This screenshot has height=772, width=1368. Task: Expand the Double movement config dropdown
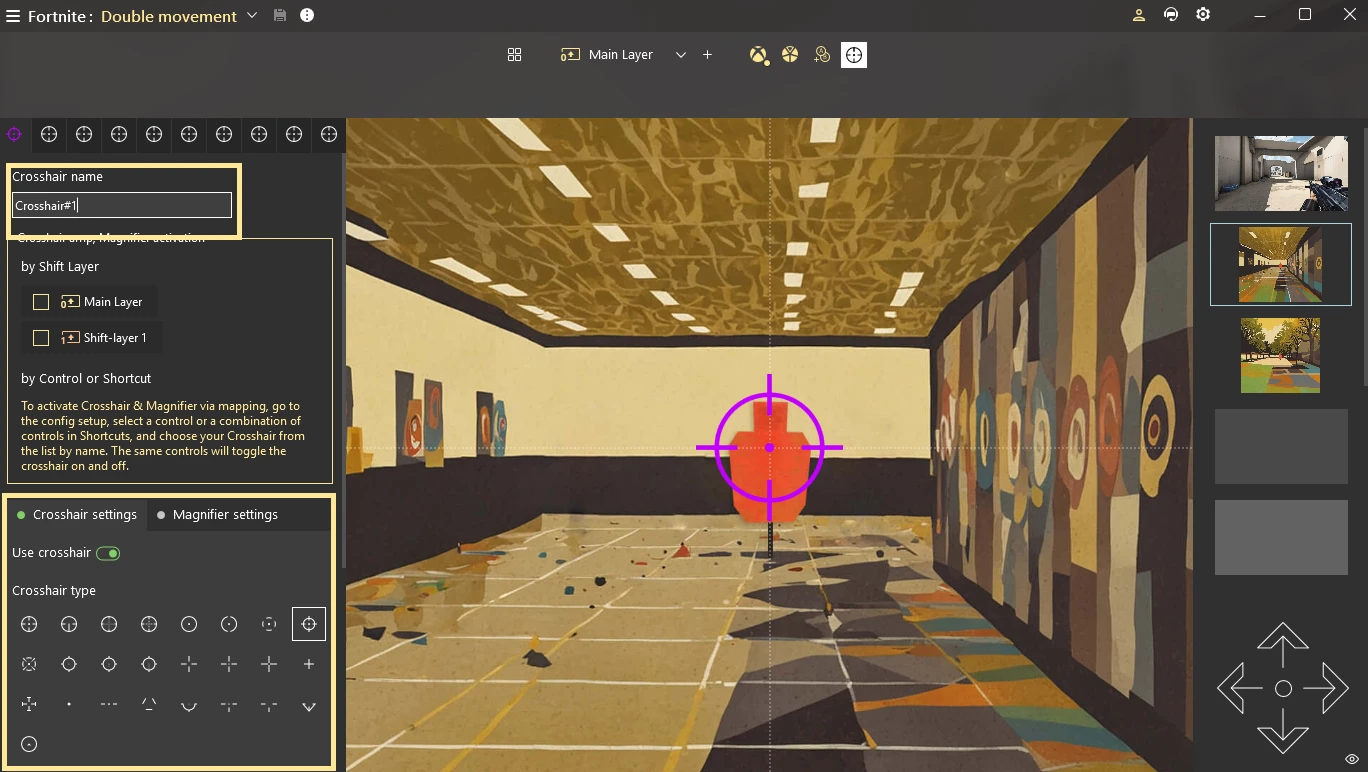coord(252,16)
